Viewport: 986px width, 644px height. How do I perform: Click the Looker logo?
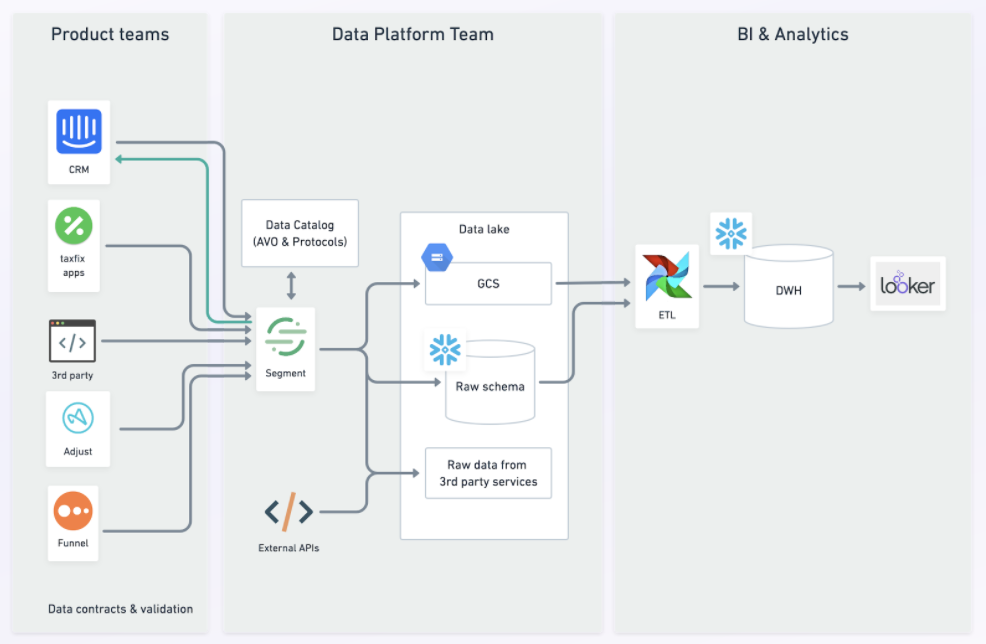click(x=907, y=284)
